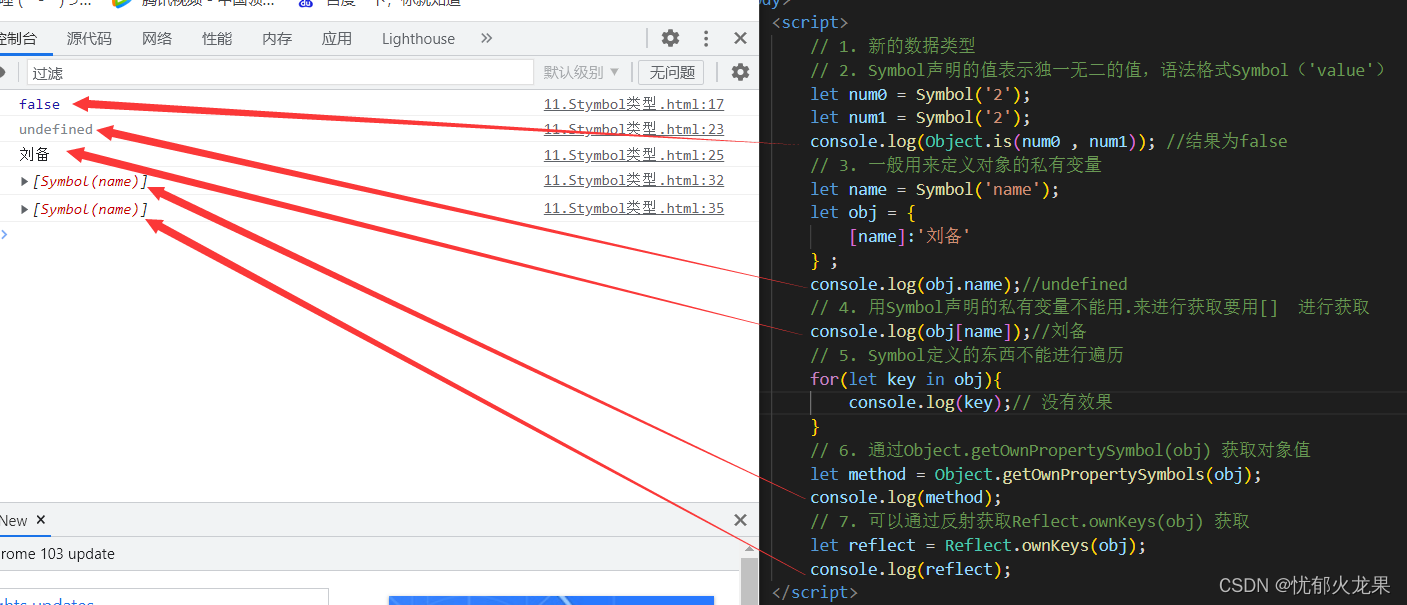Open source link 11.Stymbol类型.html:23
This screenshot has width=1407, height=605.
coord(633,129)
